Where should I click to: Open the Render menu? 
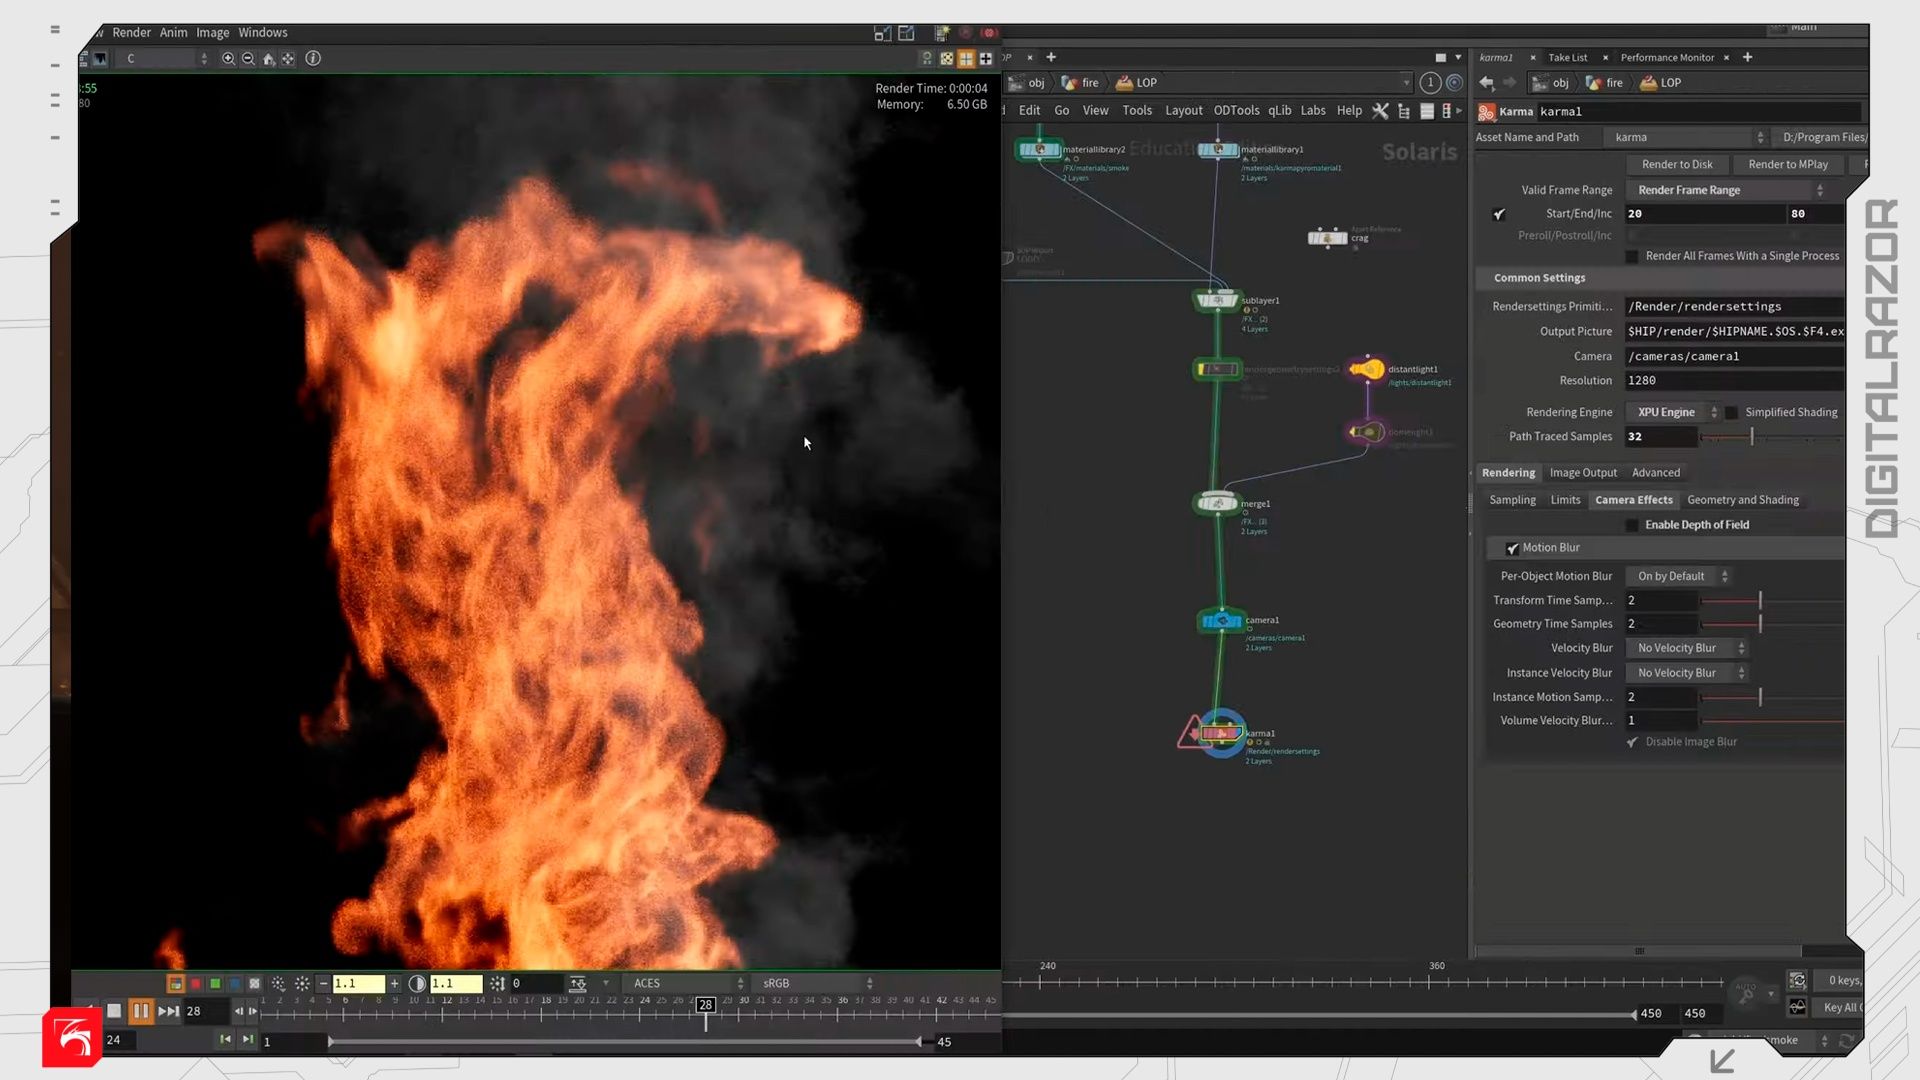131,33
